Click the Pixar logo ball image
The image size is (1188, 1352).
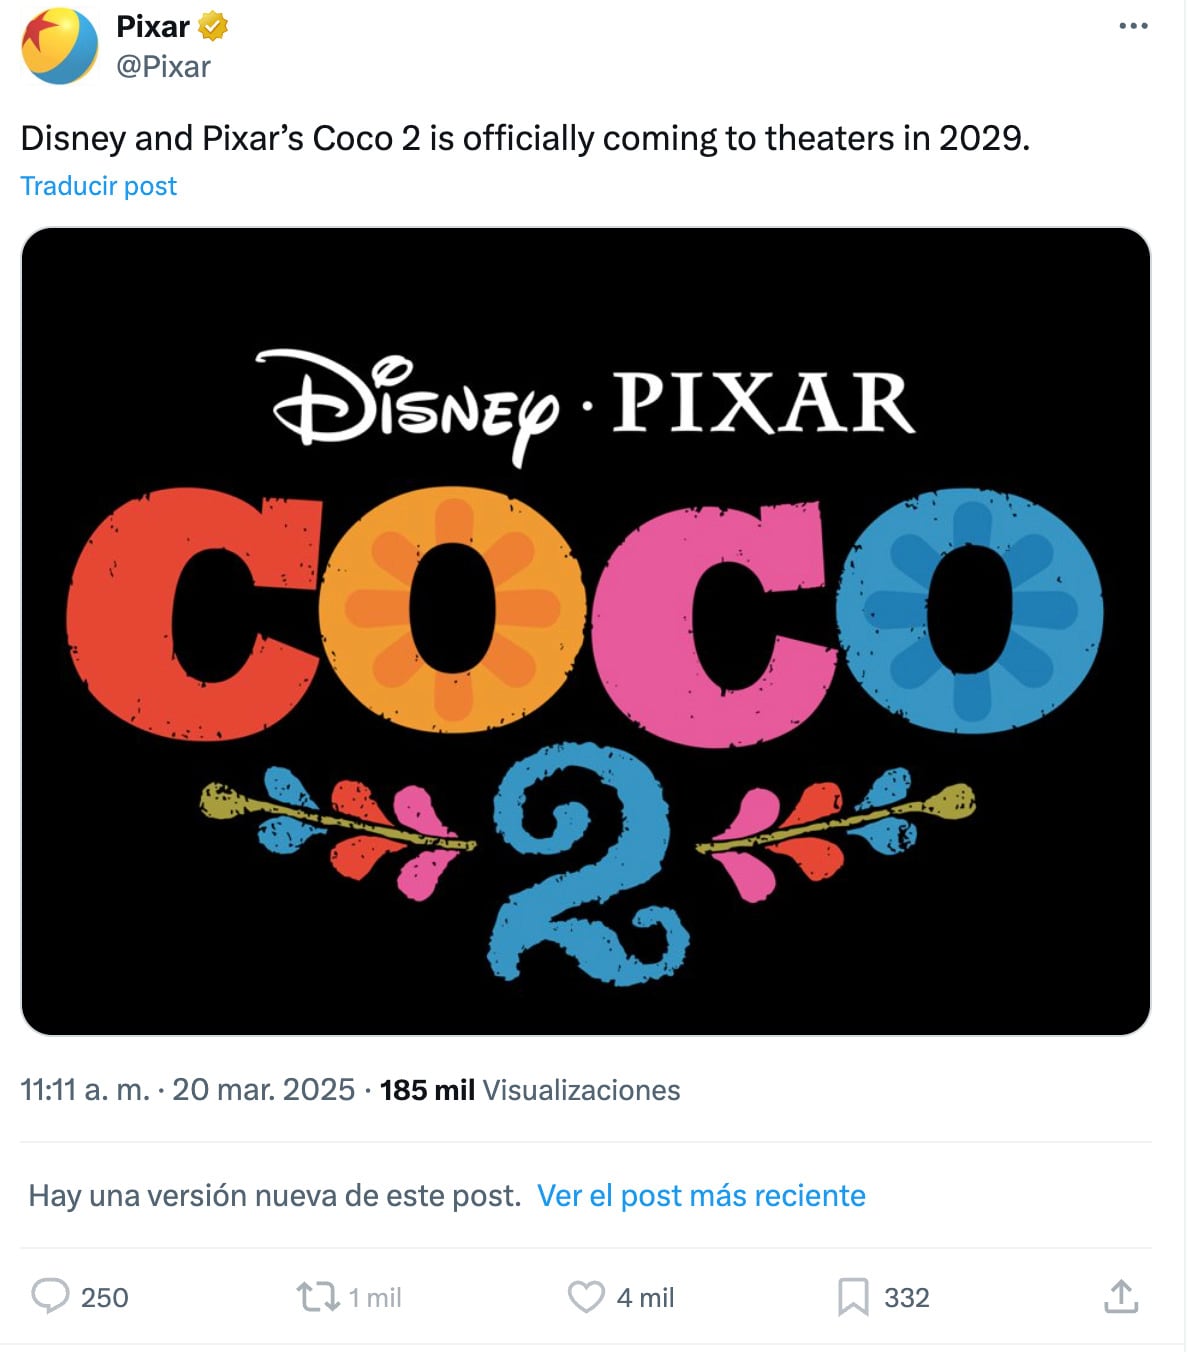coord(62,47)
